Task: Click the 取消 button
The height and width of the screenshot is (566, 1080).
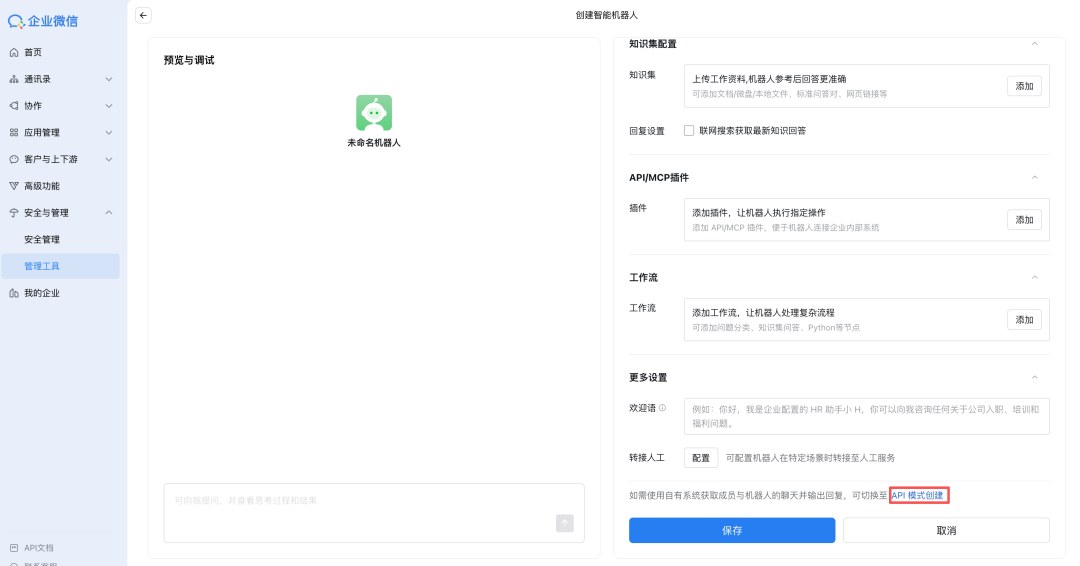Action: point(946,530)
